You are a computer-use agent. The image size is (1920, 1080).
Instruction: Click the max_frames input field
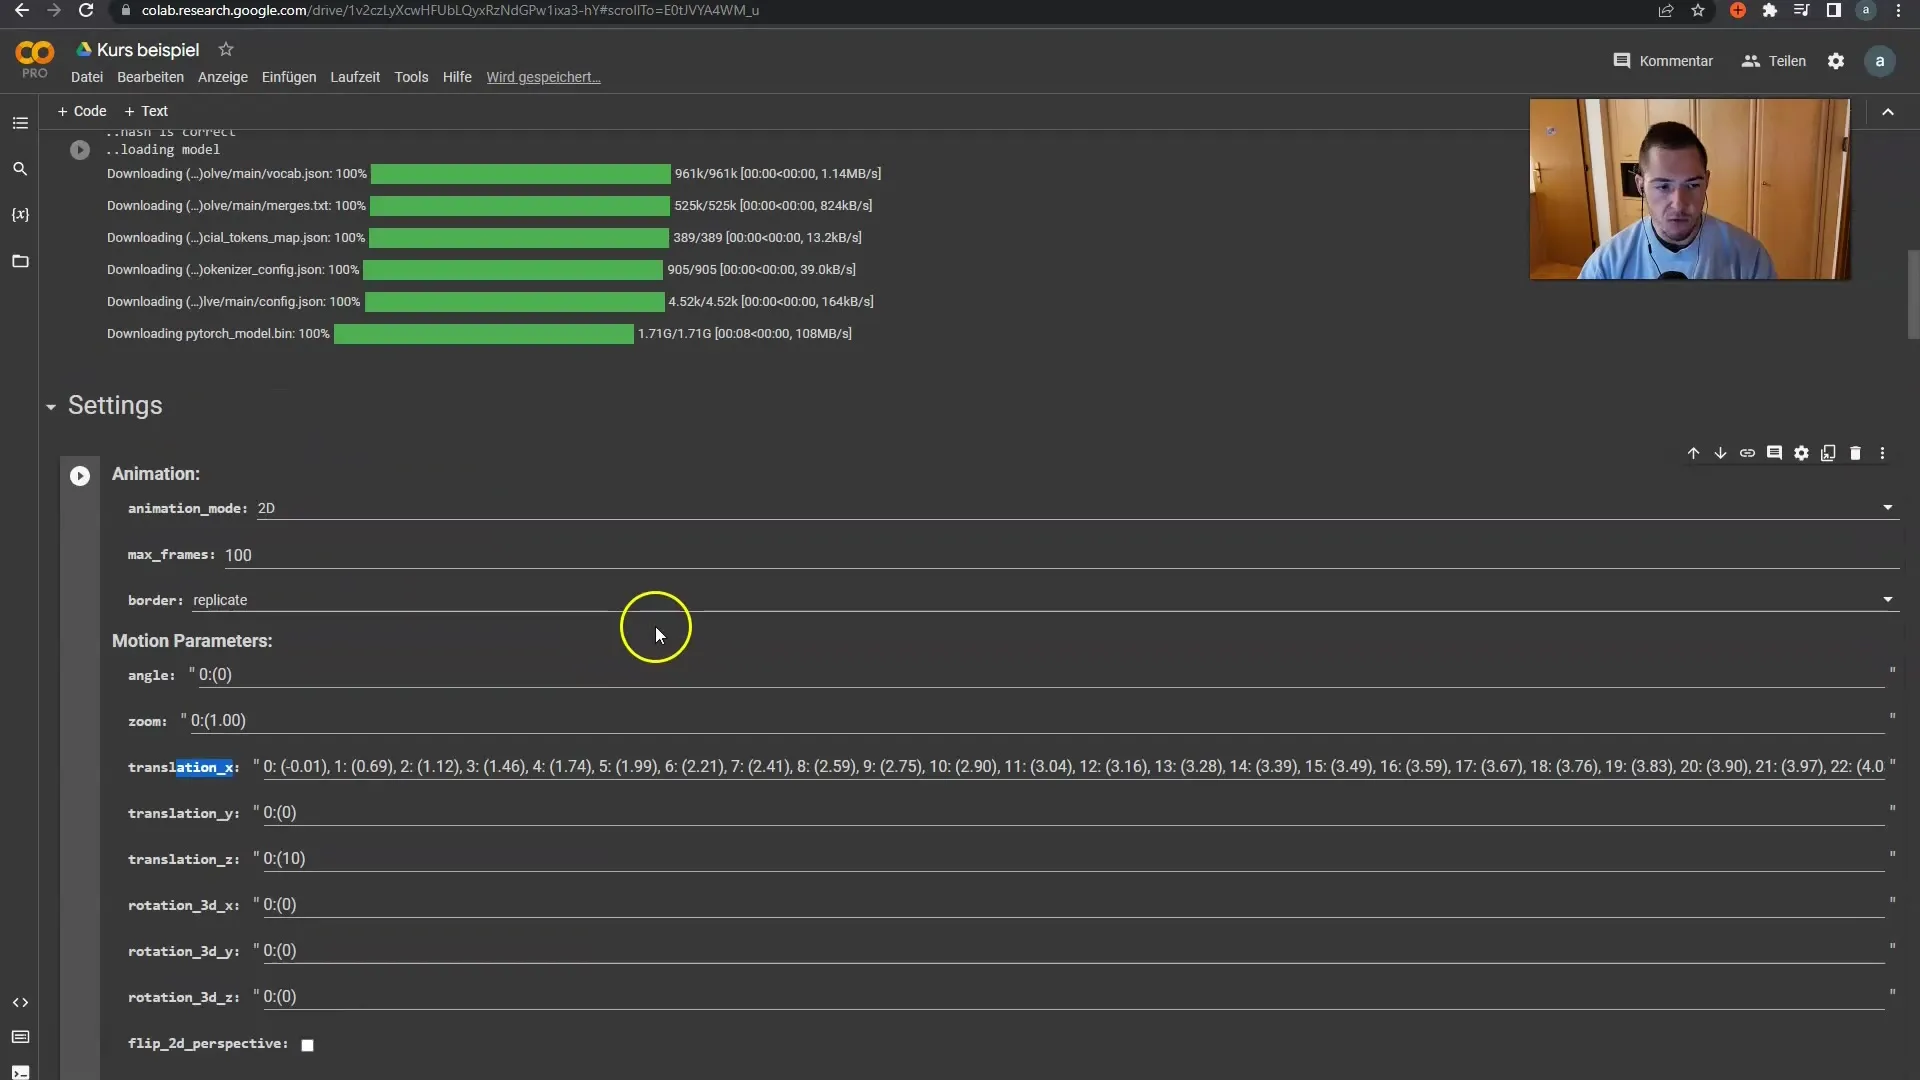click(1062, 555)
